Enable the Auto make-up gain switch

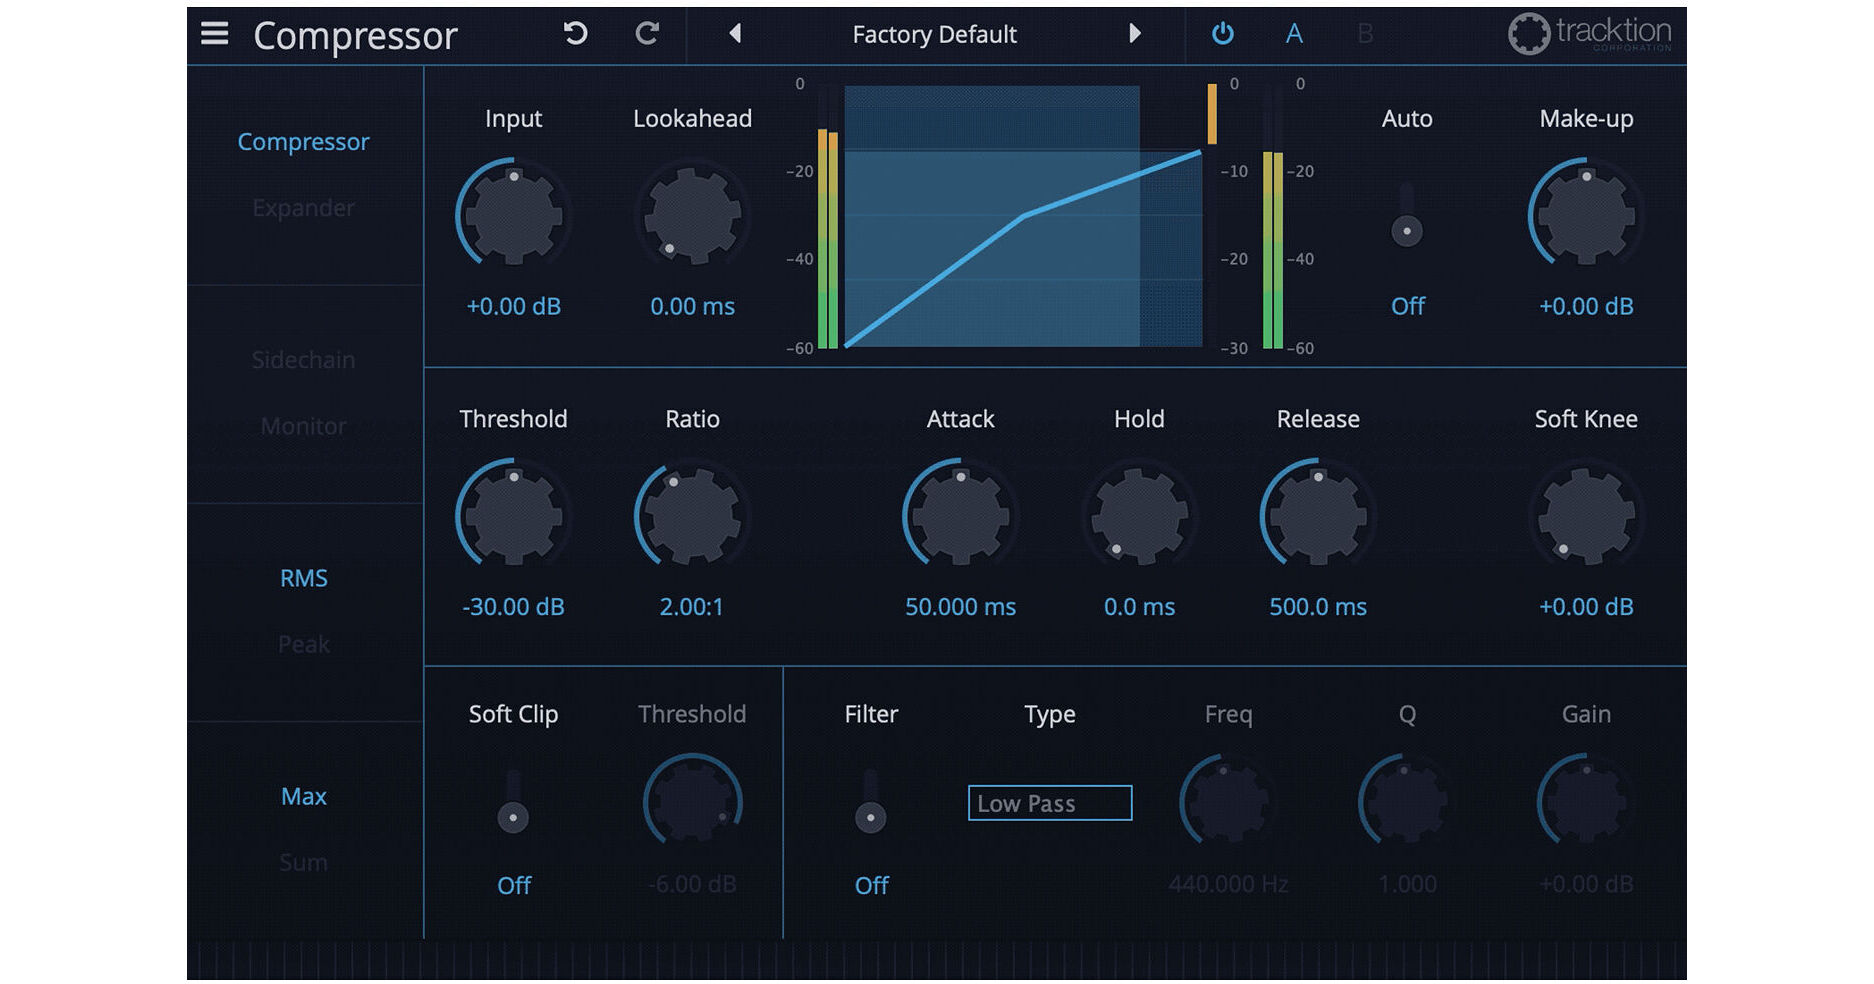coord(1407,229)
